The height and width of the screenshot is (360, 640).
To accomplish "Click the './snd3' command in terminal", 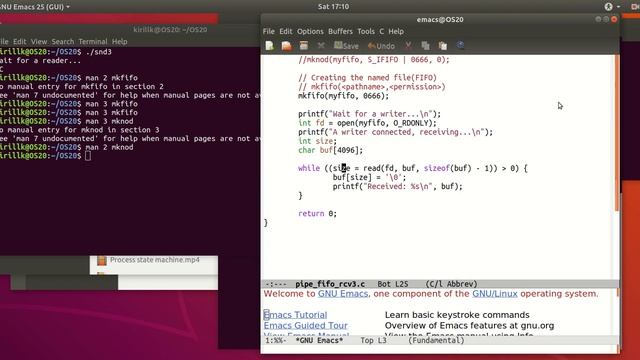I will pos(99,52).
